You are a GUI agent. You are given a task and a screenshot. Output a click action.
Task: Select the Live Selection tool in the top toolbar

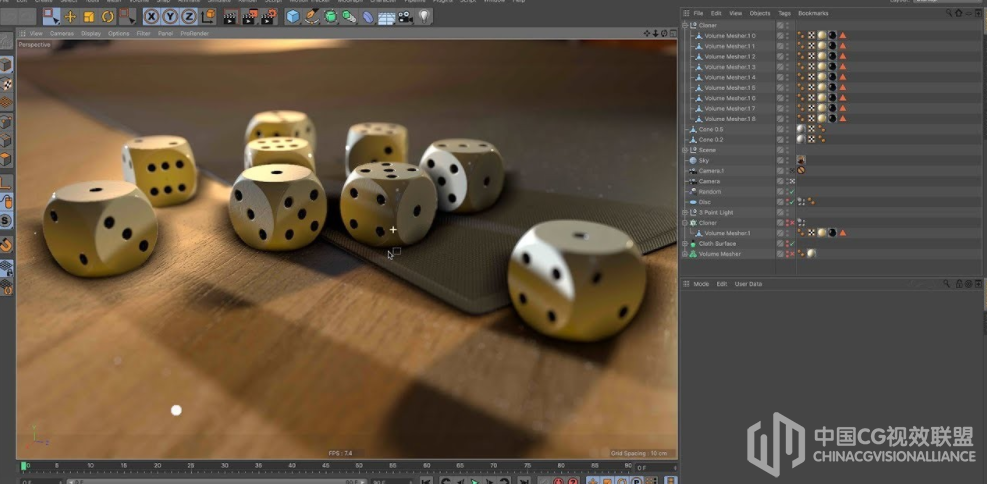pyautogui.click(x=51, y=16)
